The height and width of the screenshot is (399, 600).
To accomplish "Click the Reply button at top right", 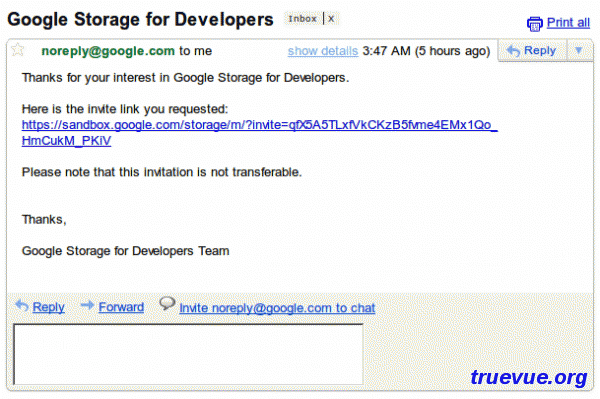I will tap(532, 50).
